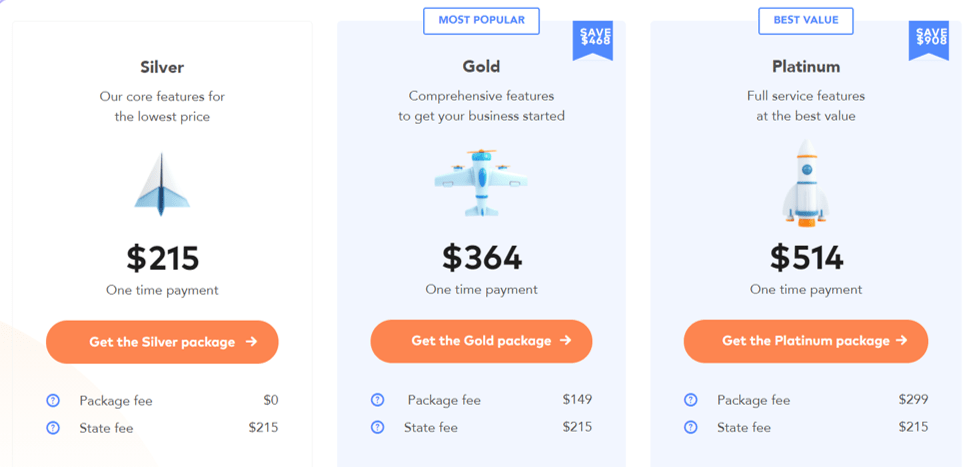Click the Silver paper plane icon
This screenshot has width=974, height=467.
162,185
